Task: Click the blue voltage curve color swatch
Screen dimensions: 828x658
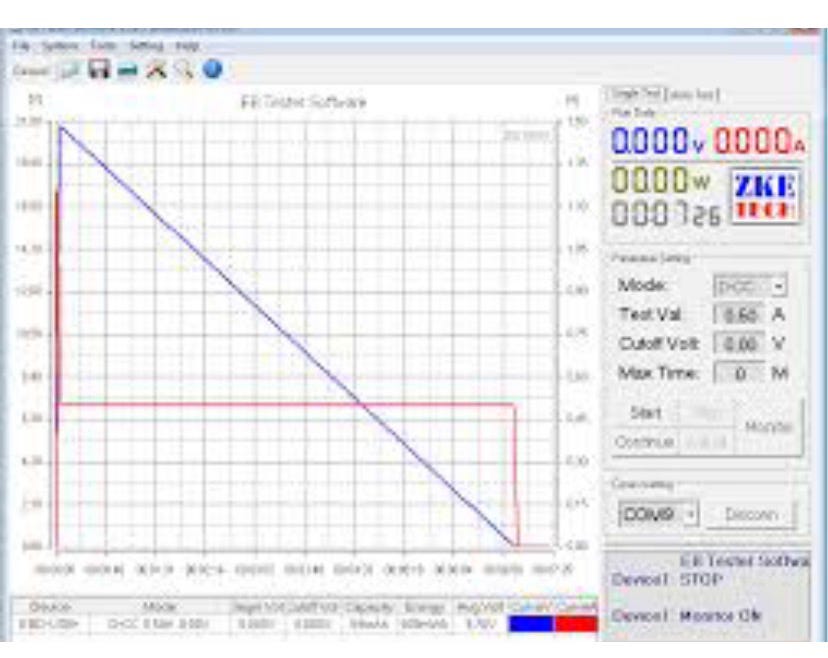Action: point(530,624)
